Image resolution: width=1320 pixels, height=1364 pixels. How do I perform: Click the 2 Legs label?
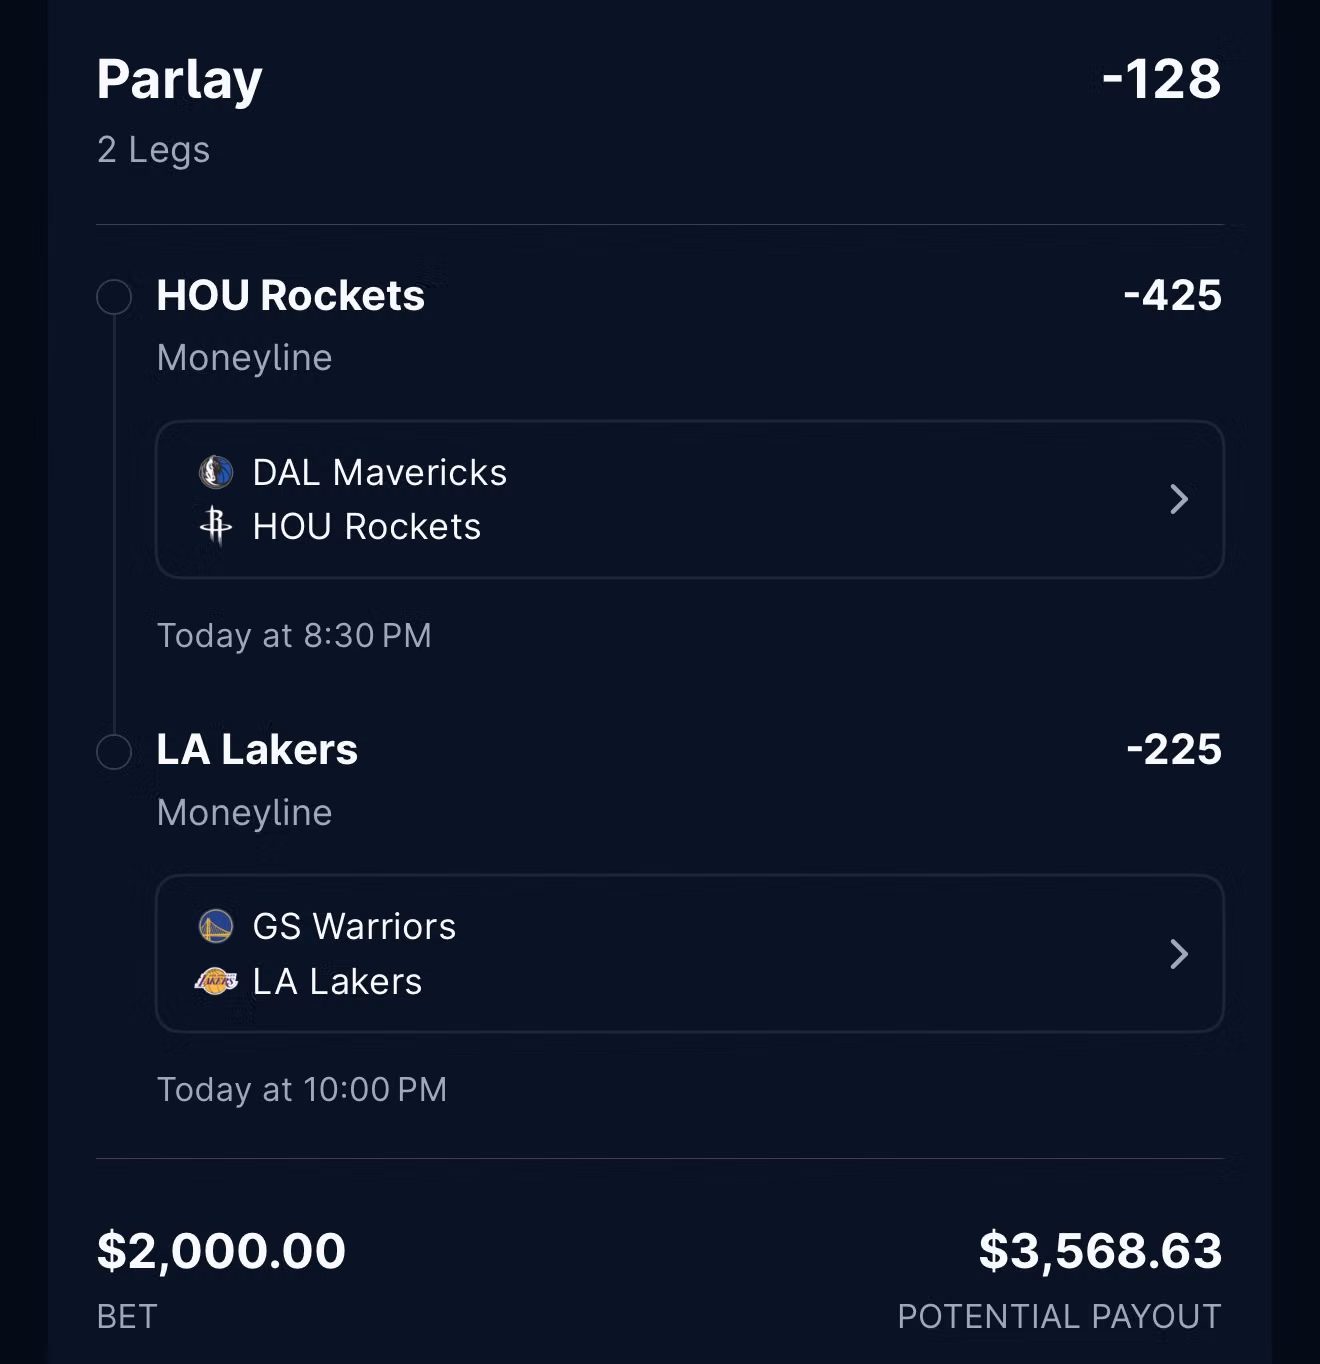[153, 150]
